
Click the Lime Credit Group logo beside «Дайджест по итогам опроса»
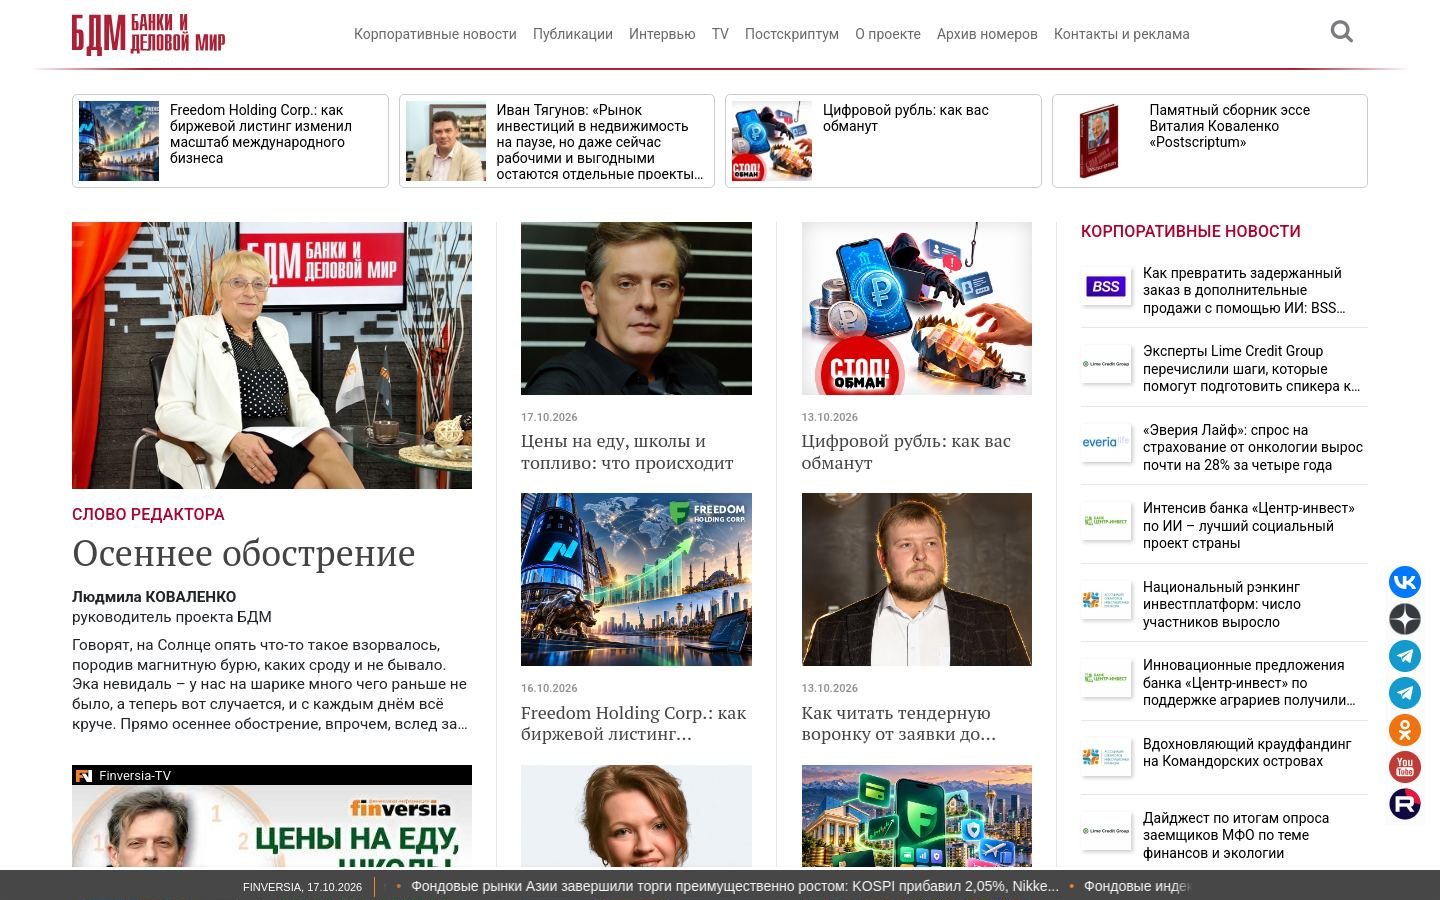point(1106,831)
